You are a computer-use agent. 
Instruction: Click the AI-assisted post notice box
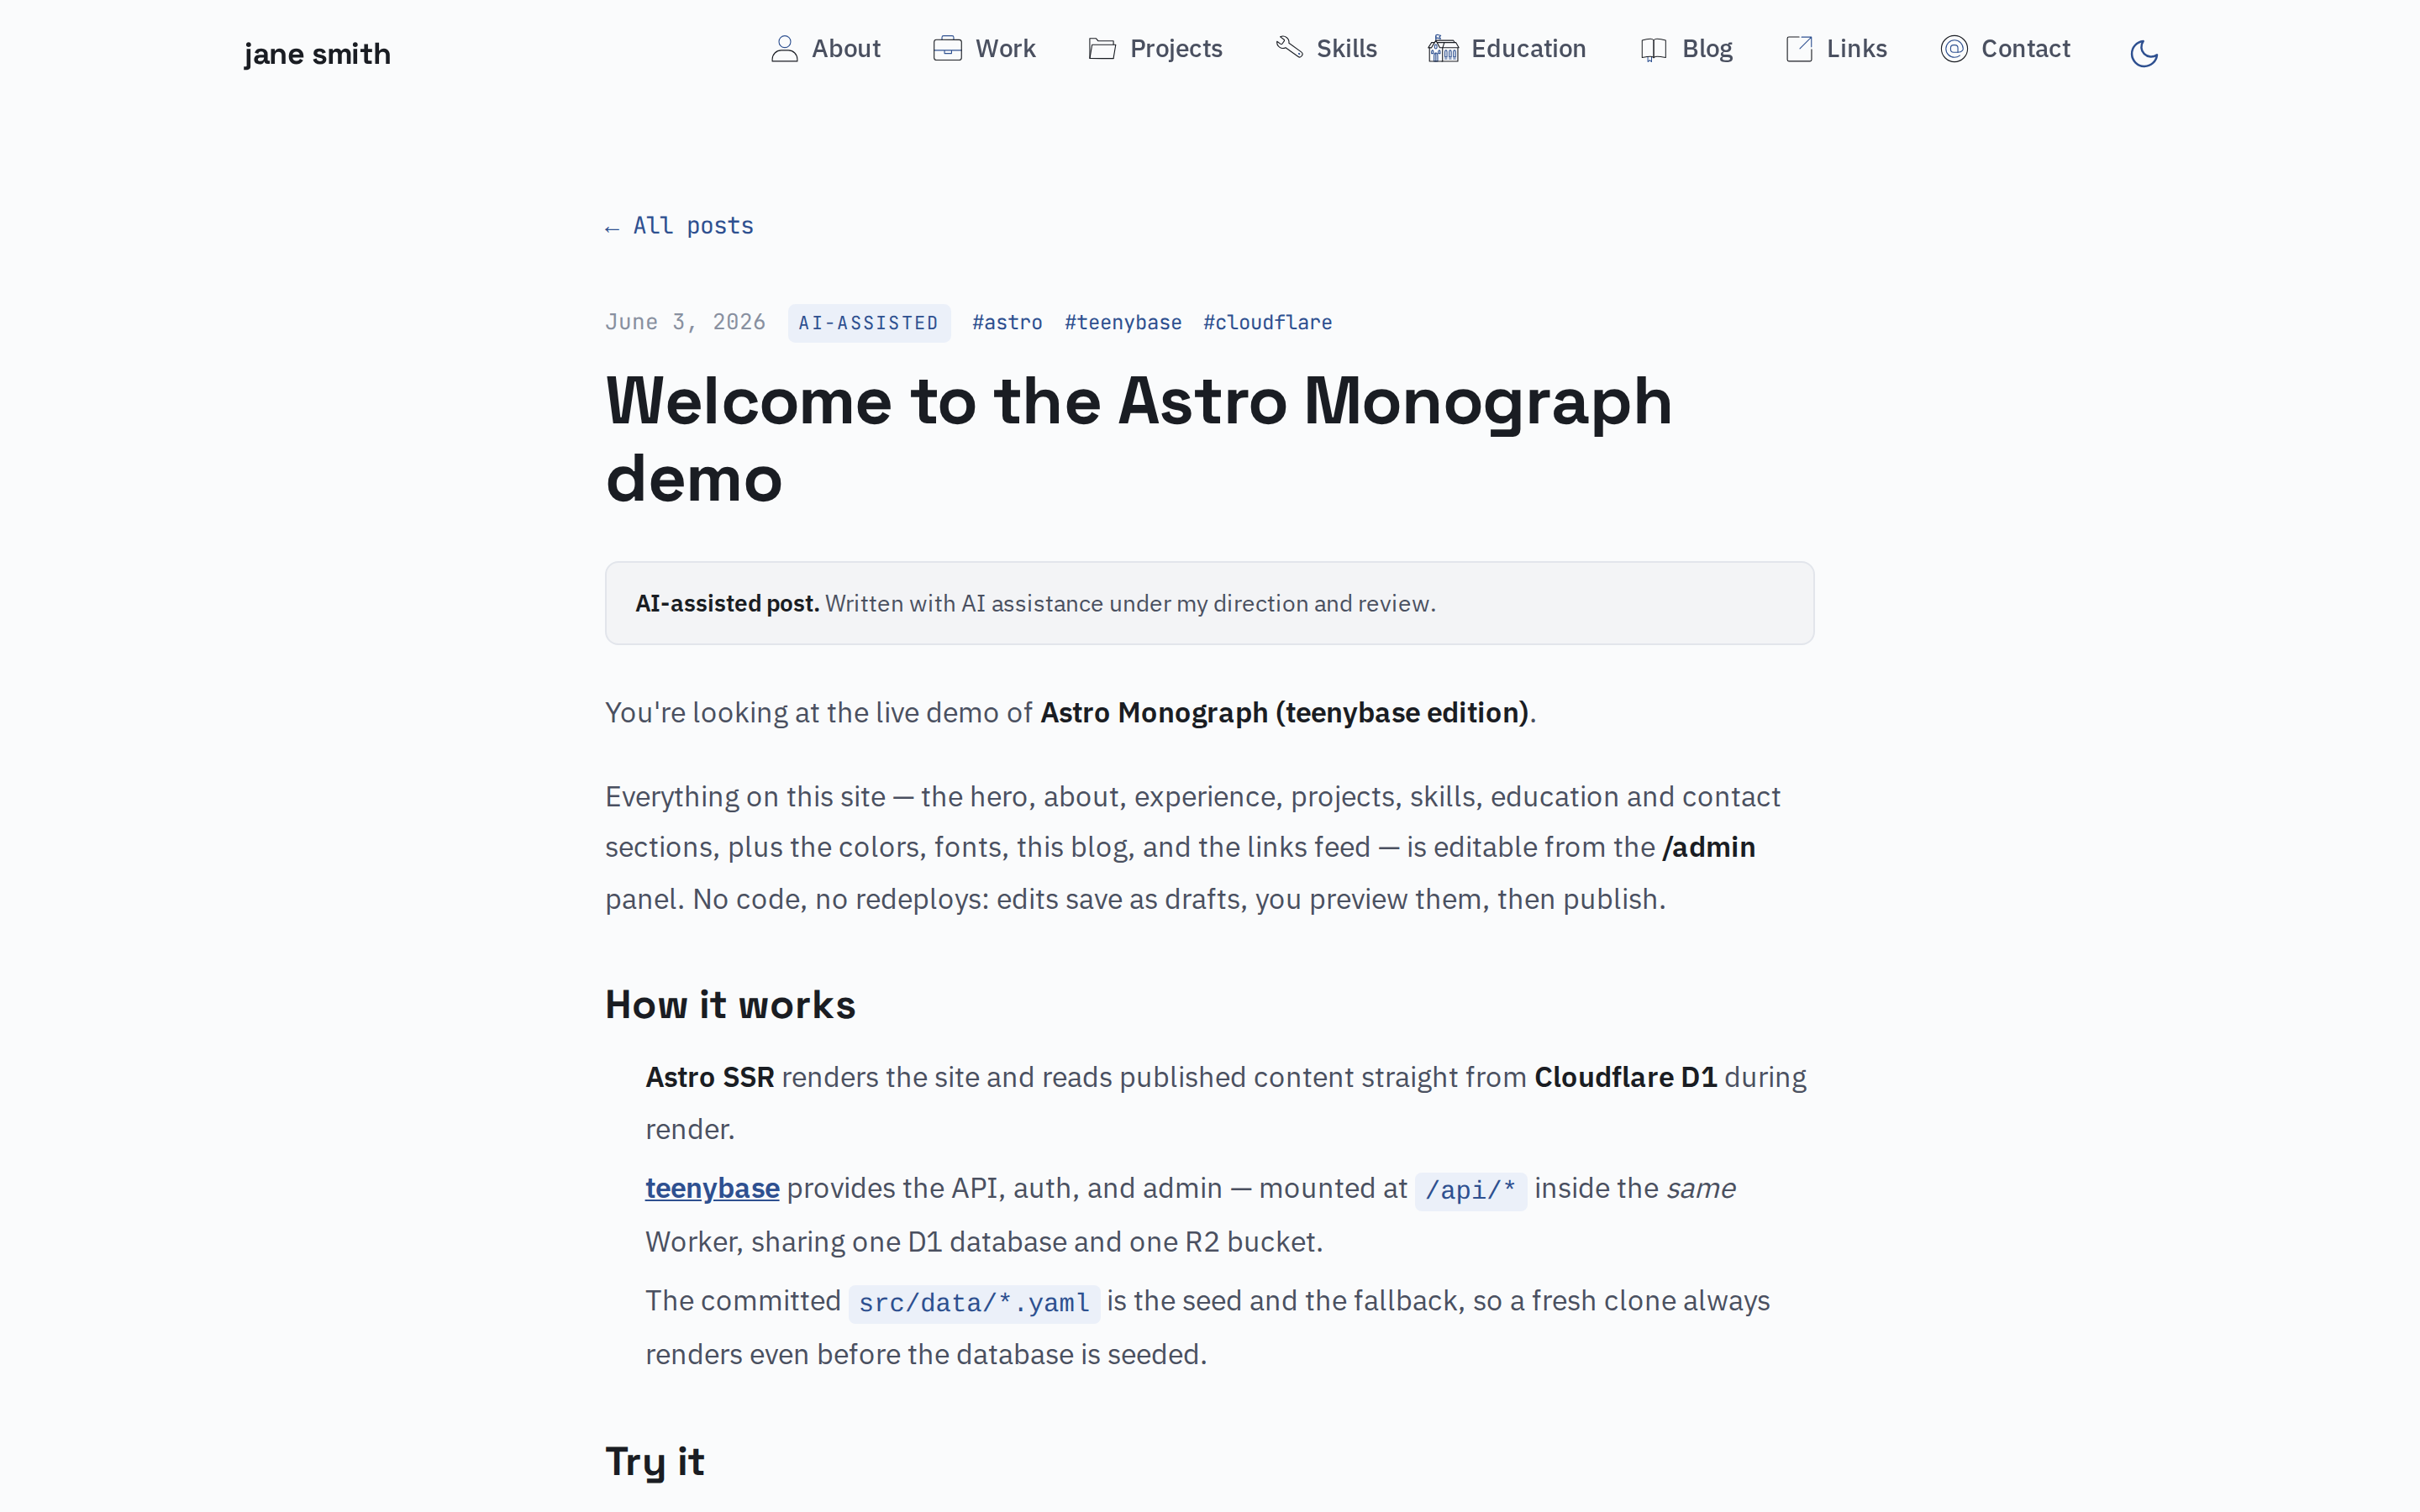pos(1209,603)
